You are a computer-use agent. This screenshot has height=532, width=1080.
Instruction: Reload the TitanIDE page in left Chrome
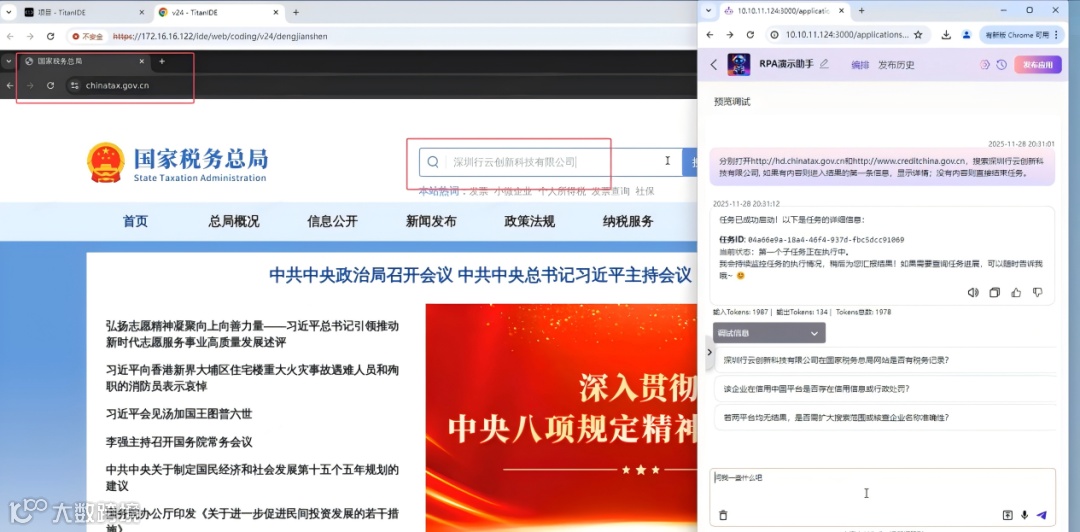coord(50,37)
